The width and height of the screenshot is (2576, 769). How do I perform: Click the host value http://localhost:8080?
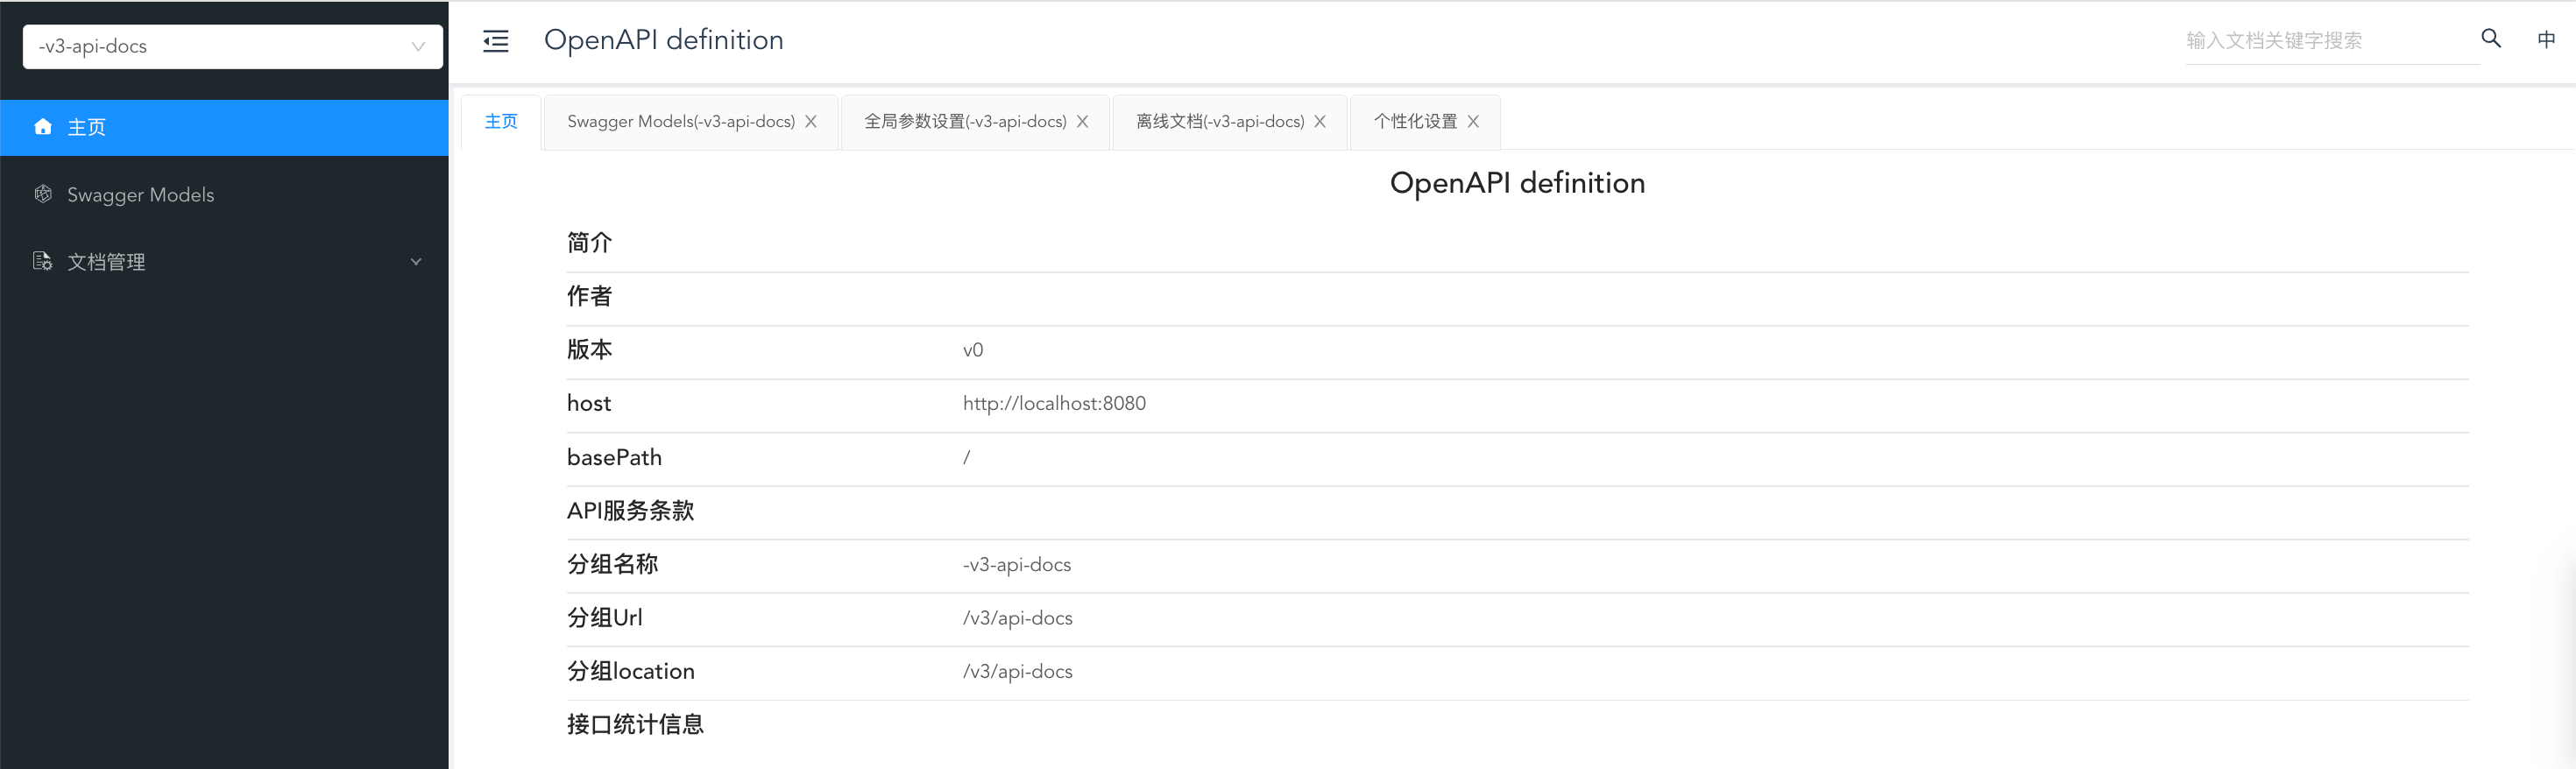pos(1054,404)
